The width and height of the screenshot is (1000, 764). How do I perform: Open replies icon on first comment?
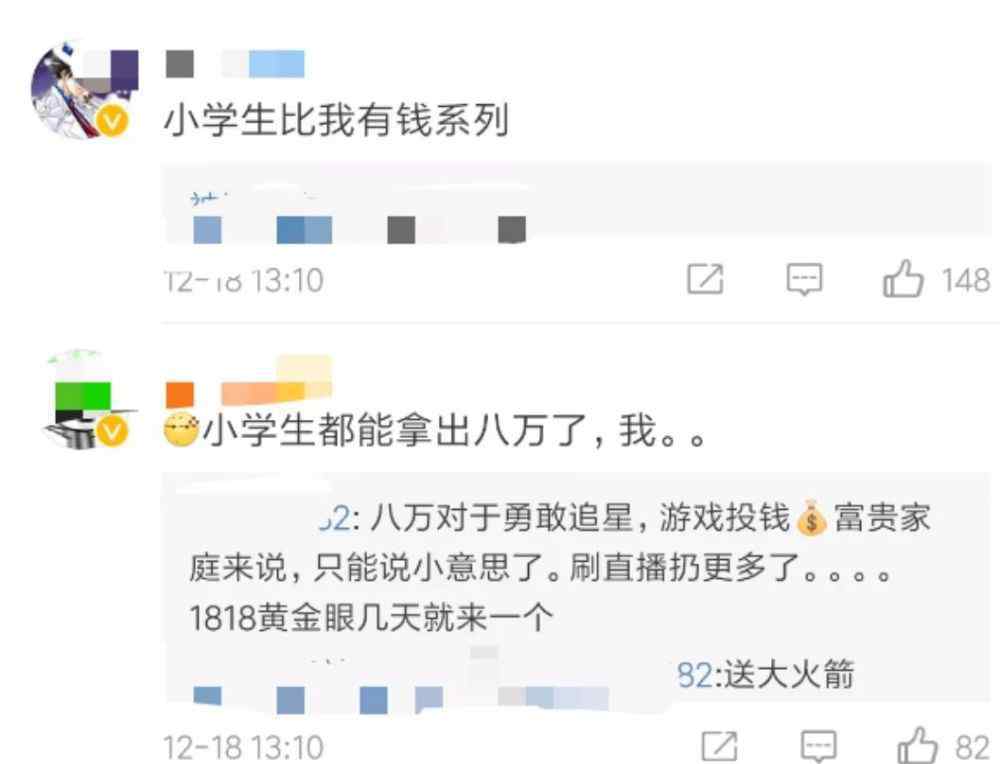coord(804,279)
